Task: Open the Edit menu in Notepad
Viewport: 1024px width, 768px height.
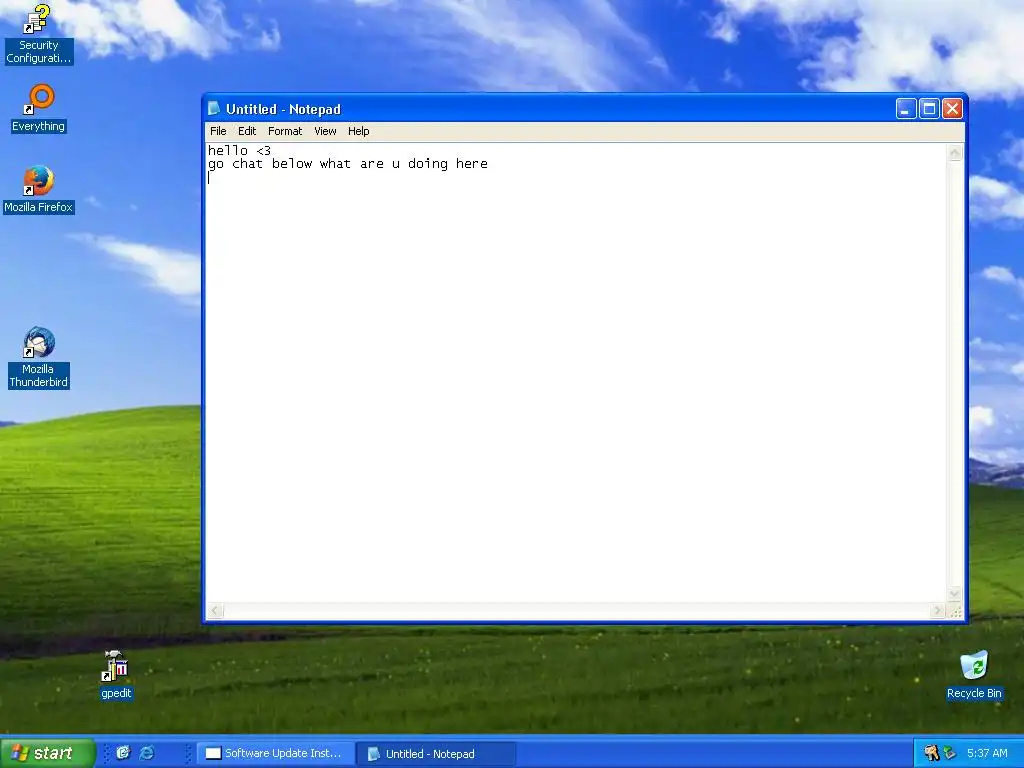Action: click(x=247, y=131)
